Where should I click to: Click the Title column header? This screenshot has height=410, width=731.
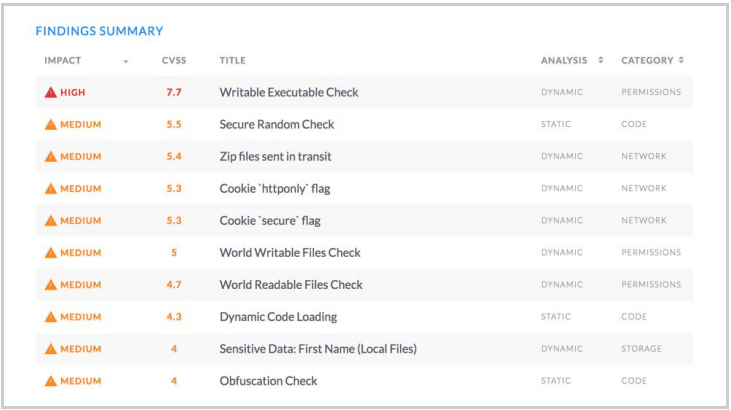point(233,60)
